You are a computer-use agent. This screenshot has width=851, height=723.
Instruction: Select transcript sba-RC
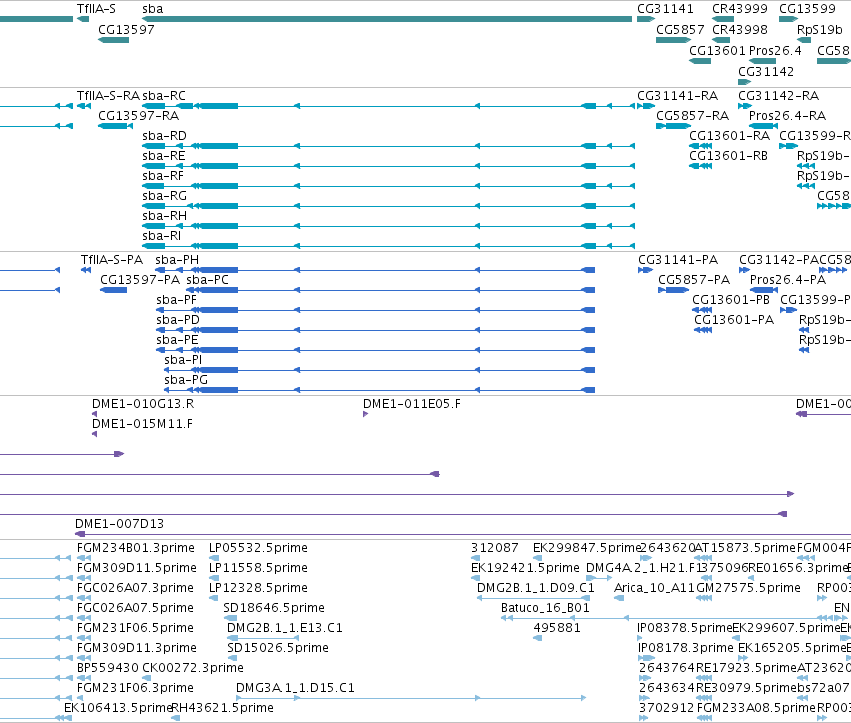pos(164,96)
